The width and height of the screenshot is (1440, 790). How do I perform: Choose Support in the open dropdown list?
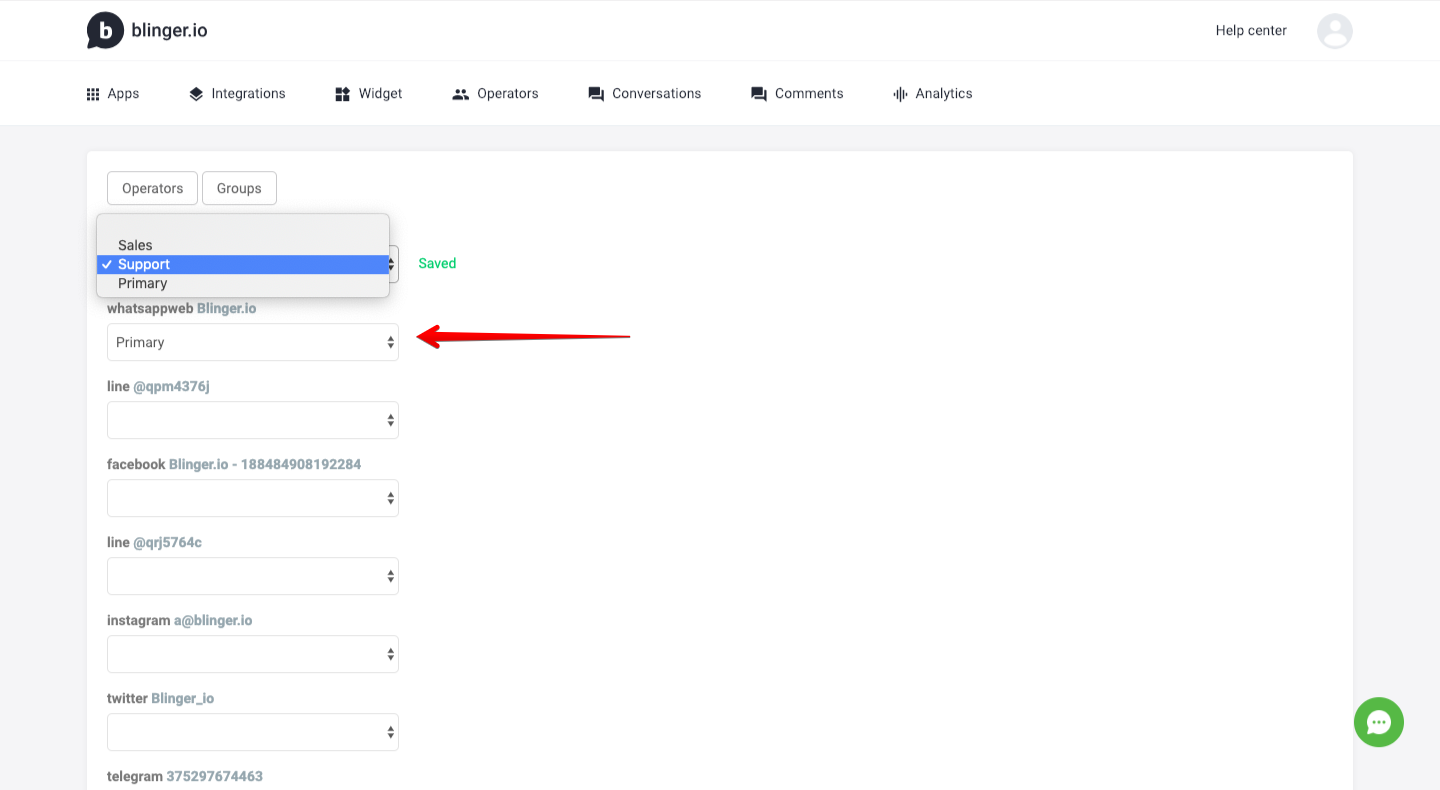point(243,264)
